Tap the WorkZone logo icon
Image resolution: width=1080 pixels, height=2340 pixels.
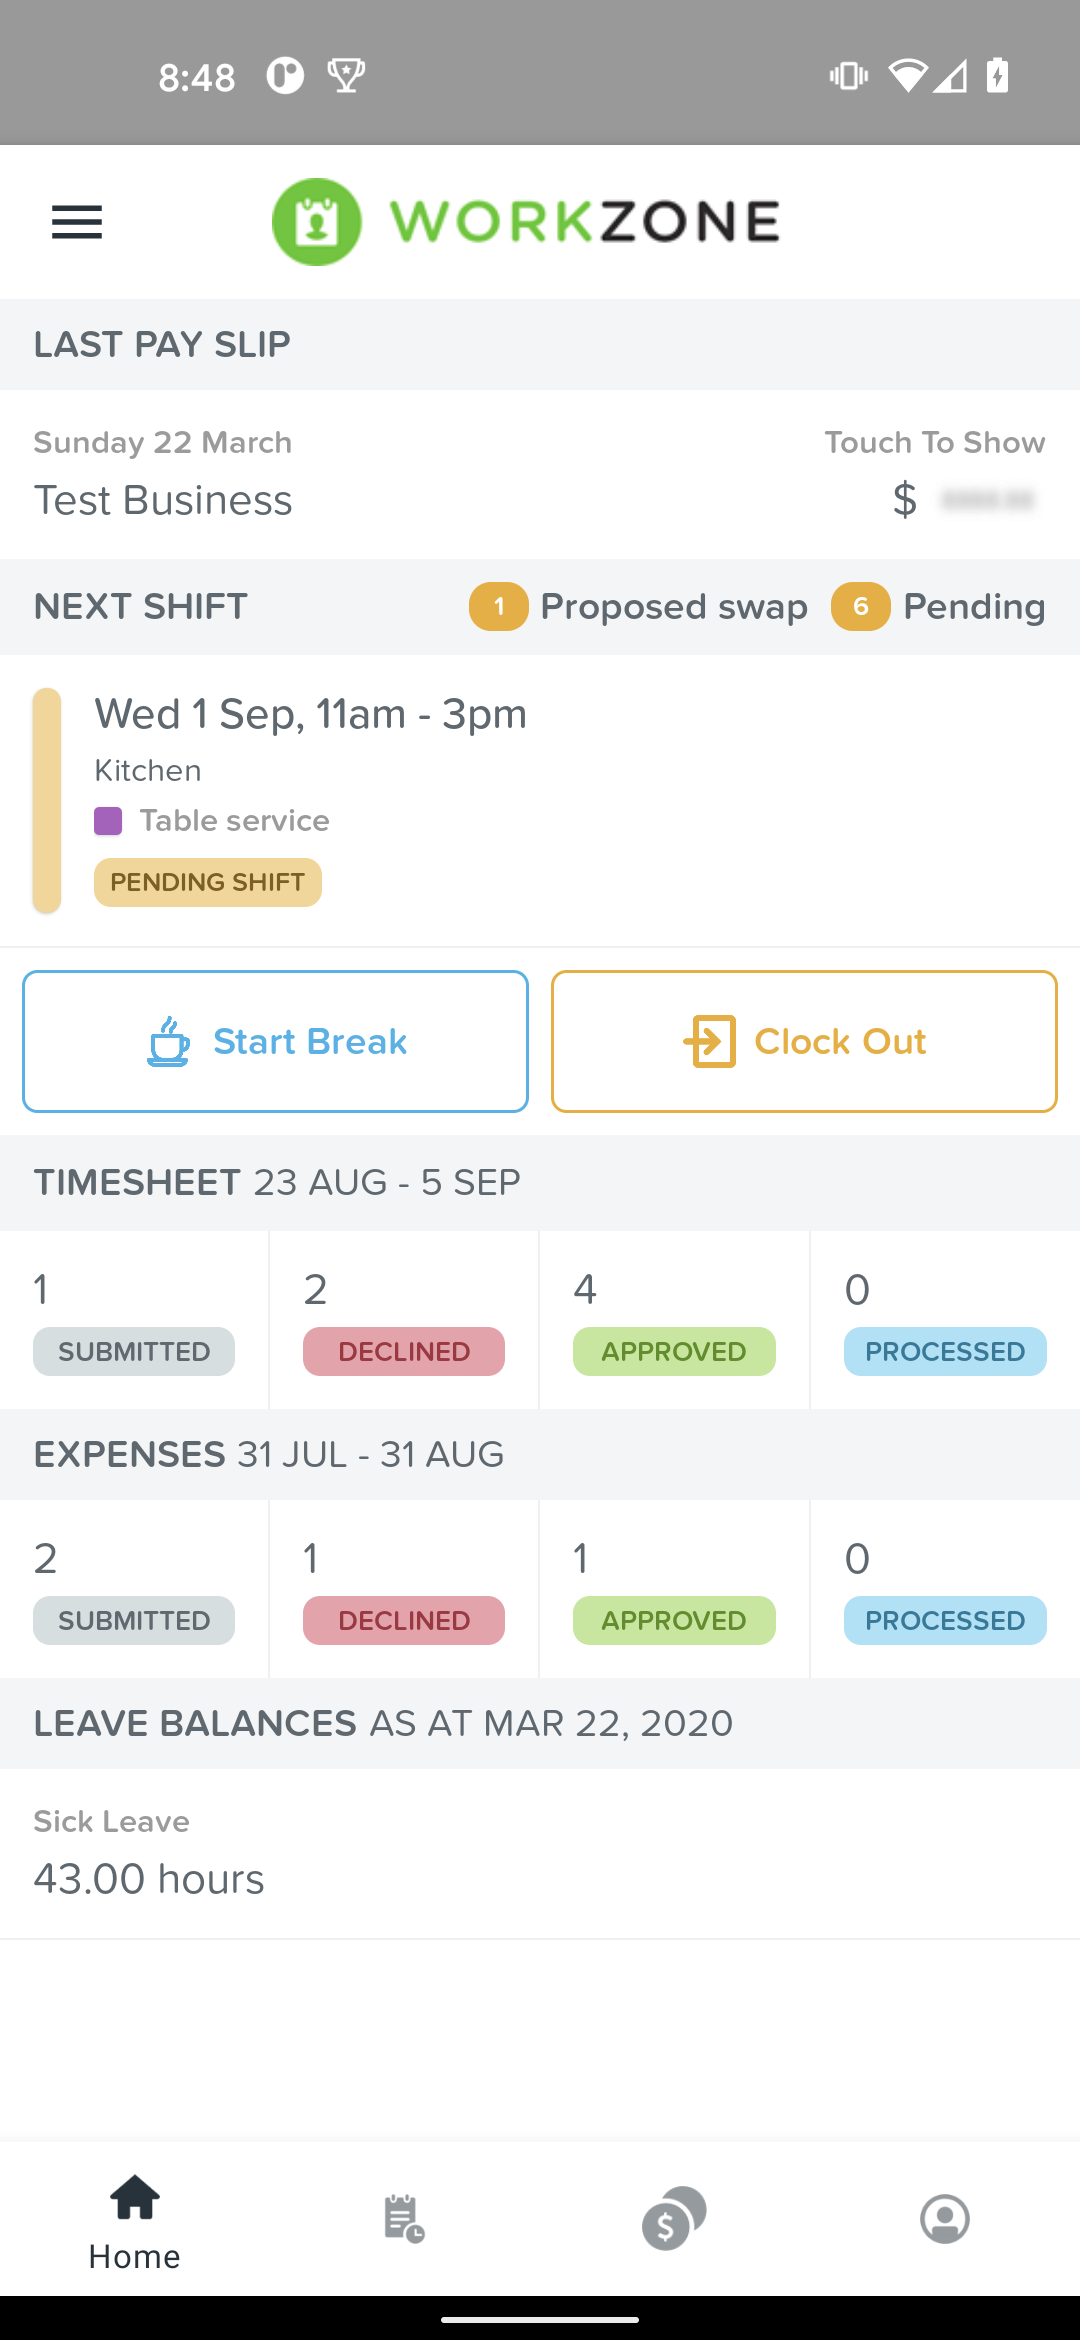[316, 222]
